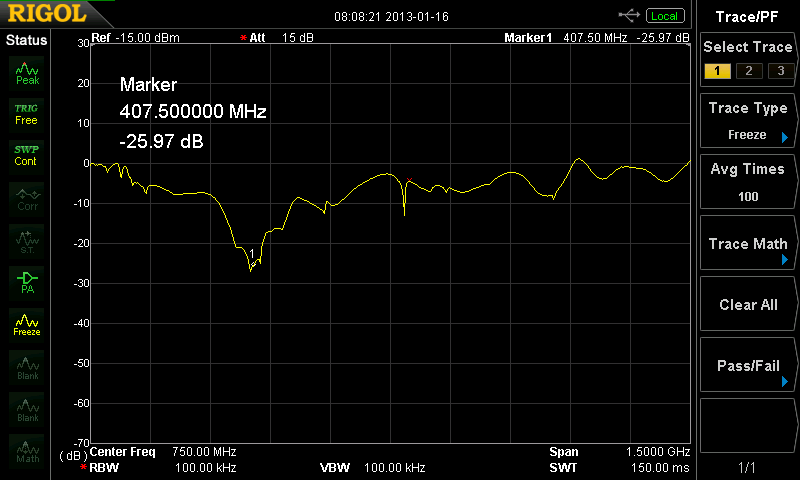Screen dimensions: 800x480
Task: Click the green Local indicator
Action: point(665,16)
